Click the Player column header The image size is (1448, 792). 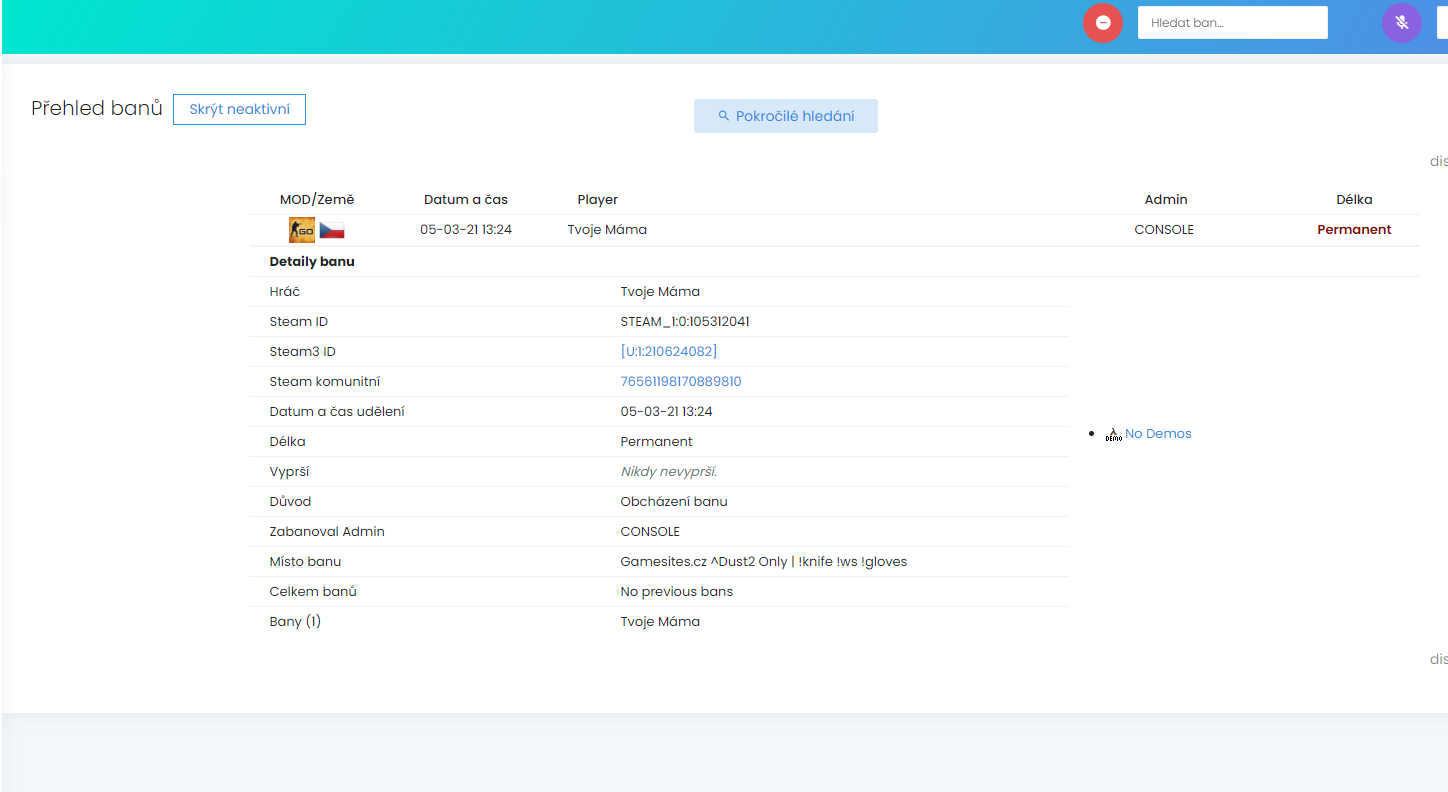point(597,200)
